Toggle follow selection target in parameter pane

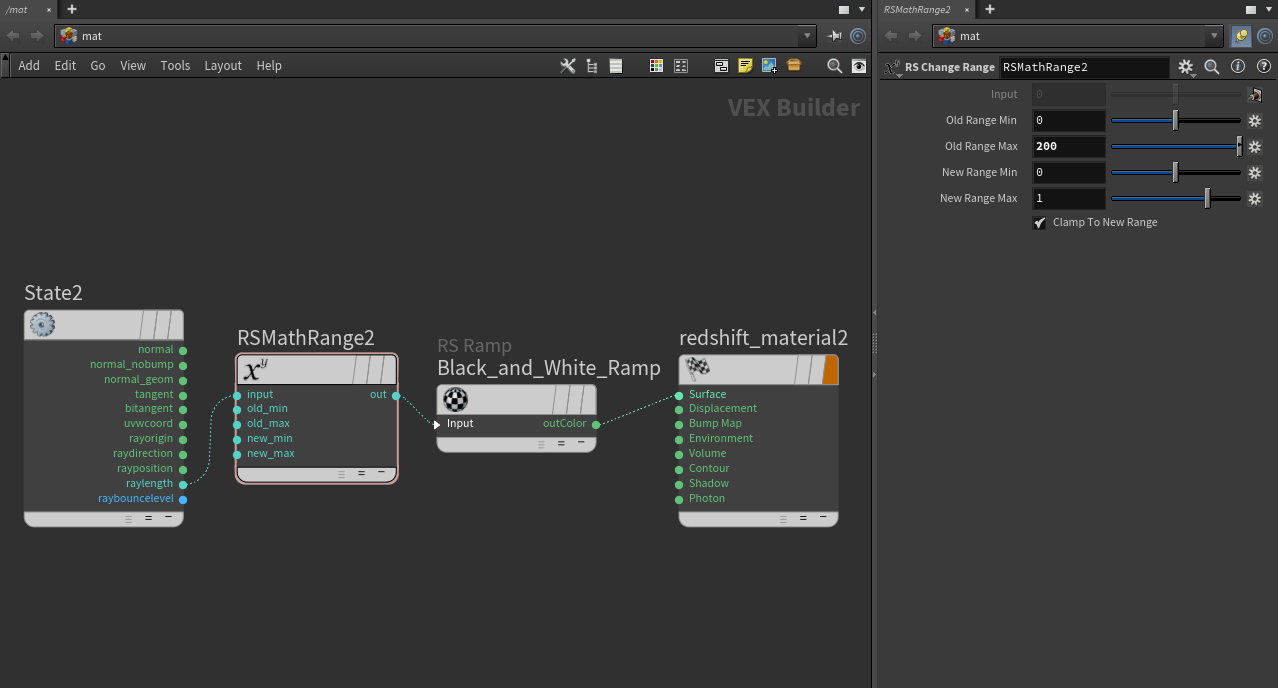pos(1265,36)
